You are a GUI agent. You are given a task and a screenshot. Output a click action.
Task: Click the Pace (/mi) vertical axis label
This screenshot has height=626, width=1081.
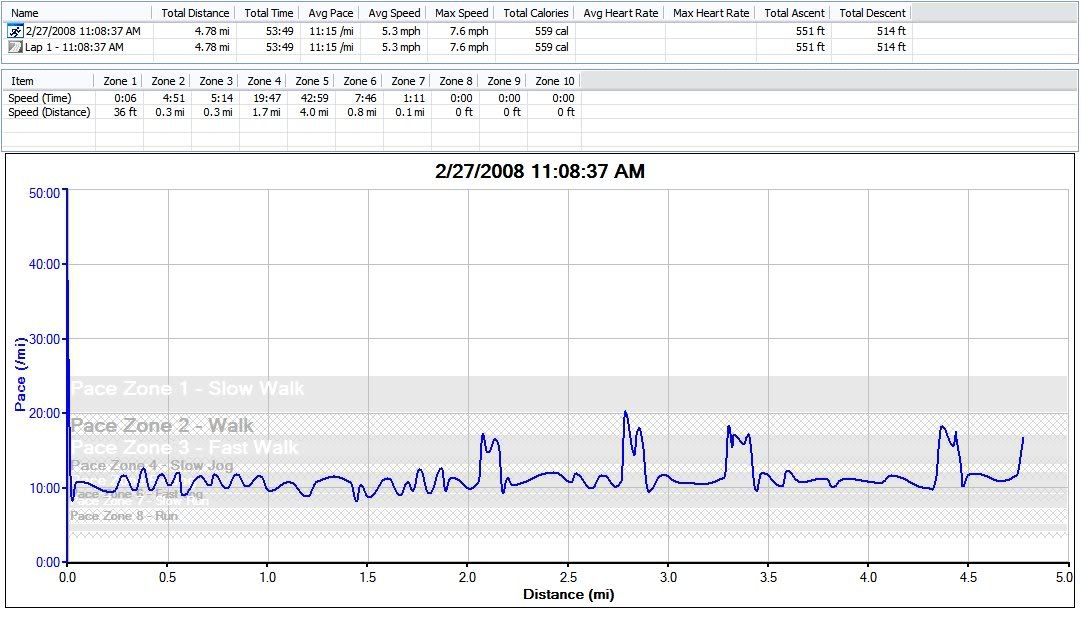20,376
